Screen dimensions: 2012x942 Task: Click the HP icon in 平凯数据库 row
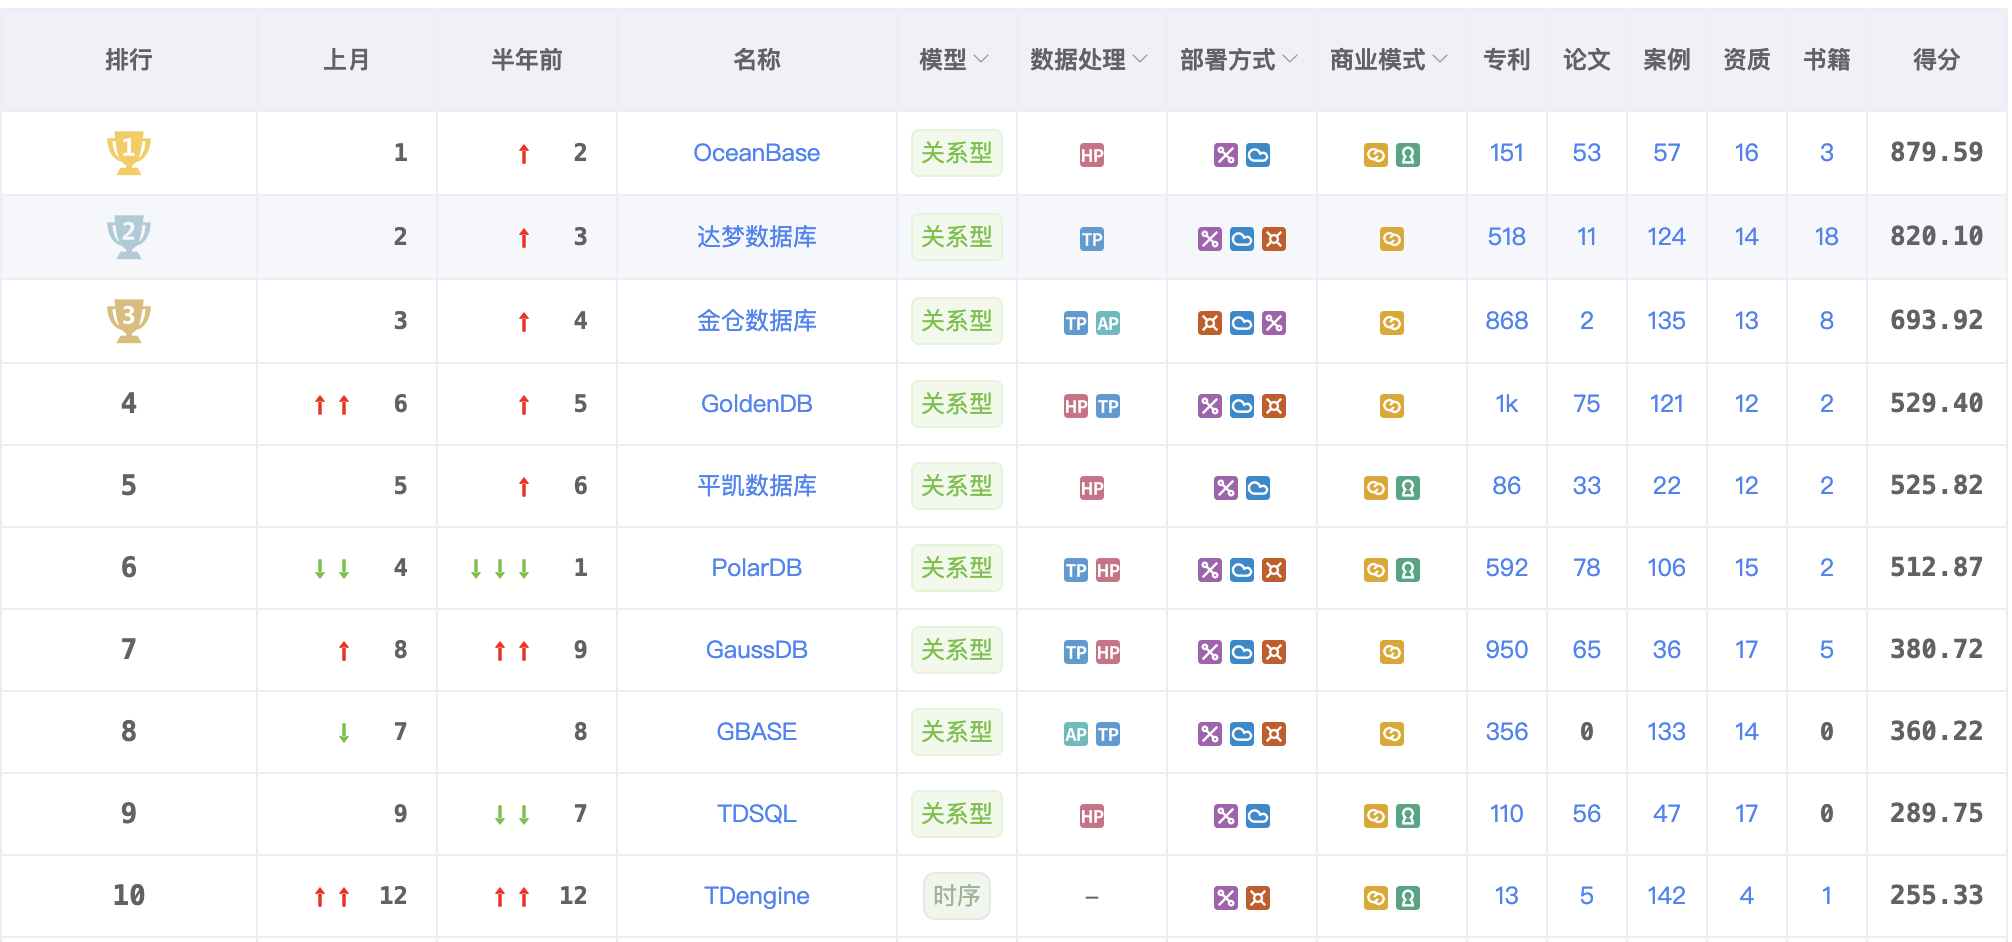point(1092,488)
